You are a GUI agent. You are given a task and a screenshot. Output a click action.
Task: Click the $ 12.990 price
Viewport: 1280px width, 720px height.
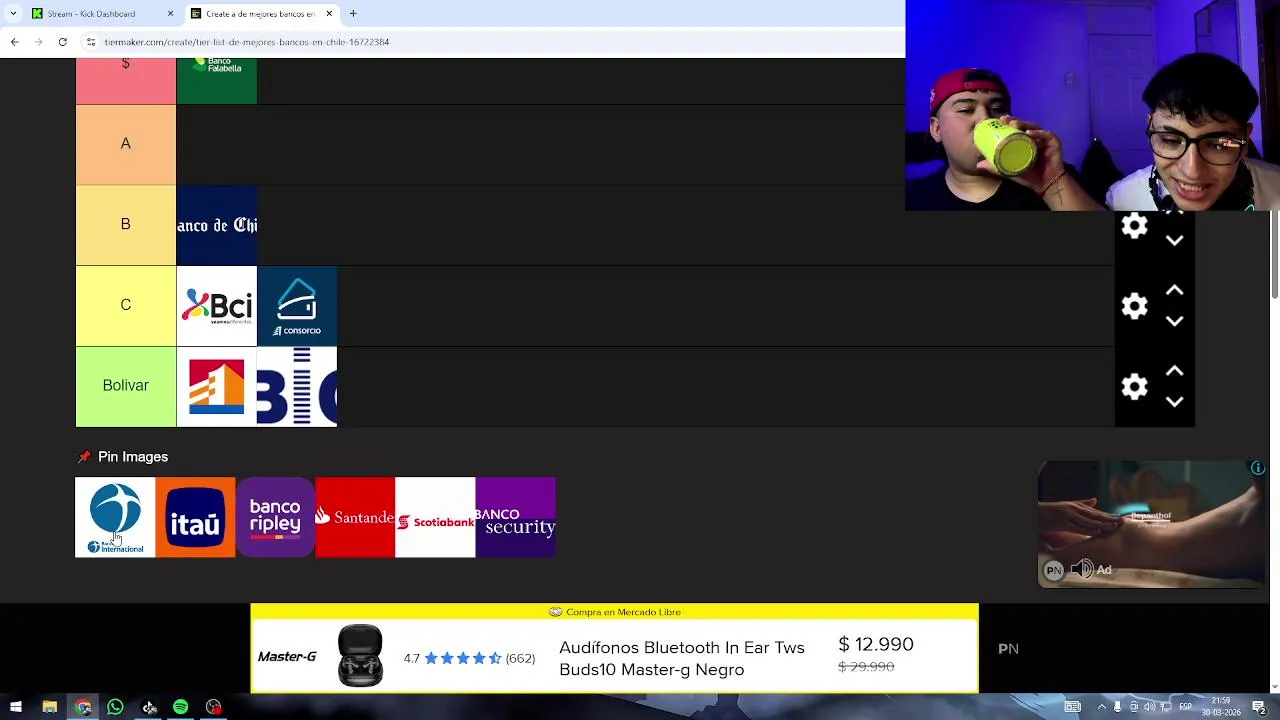[x=876, y=644]
